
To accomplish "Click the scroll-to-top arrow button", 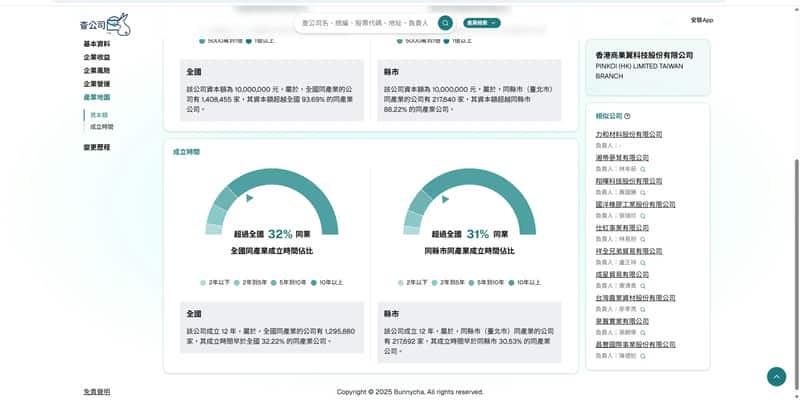I will click(776, 377).
